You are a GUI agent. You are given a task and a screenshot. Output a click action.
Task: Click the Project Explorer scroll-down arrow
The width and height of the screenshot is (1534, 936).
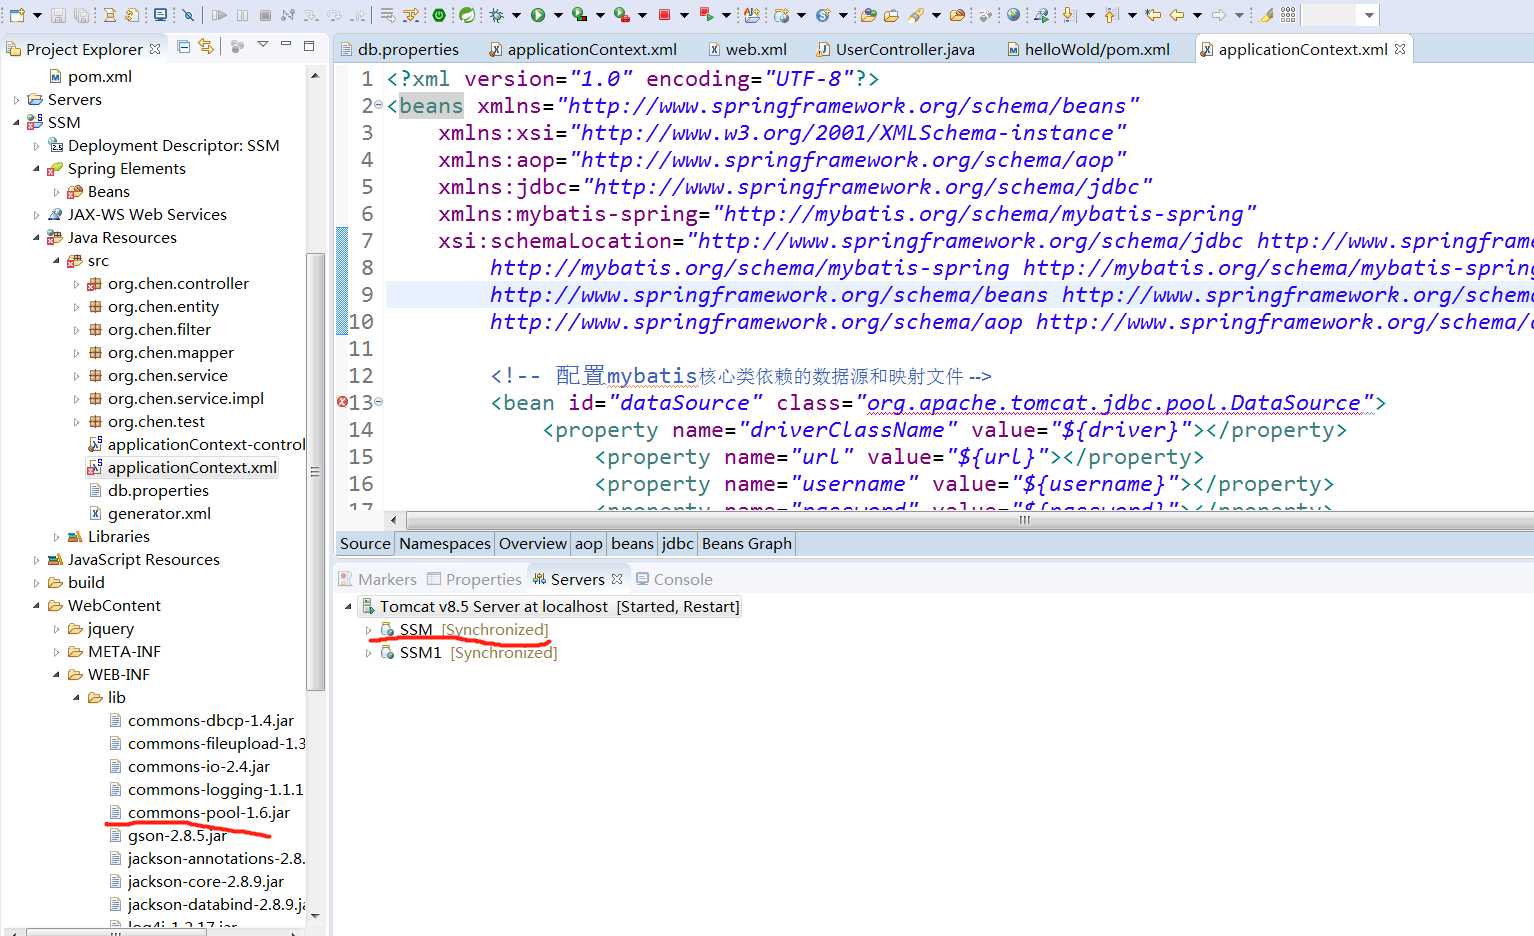(316, 914)
